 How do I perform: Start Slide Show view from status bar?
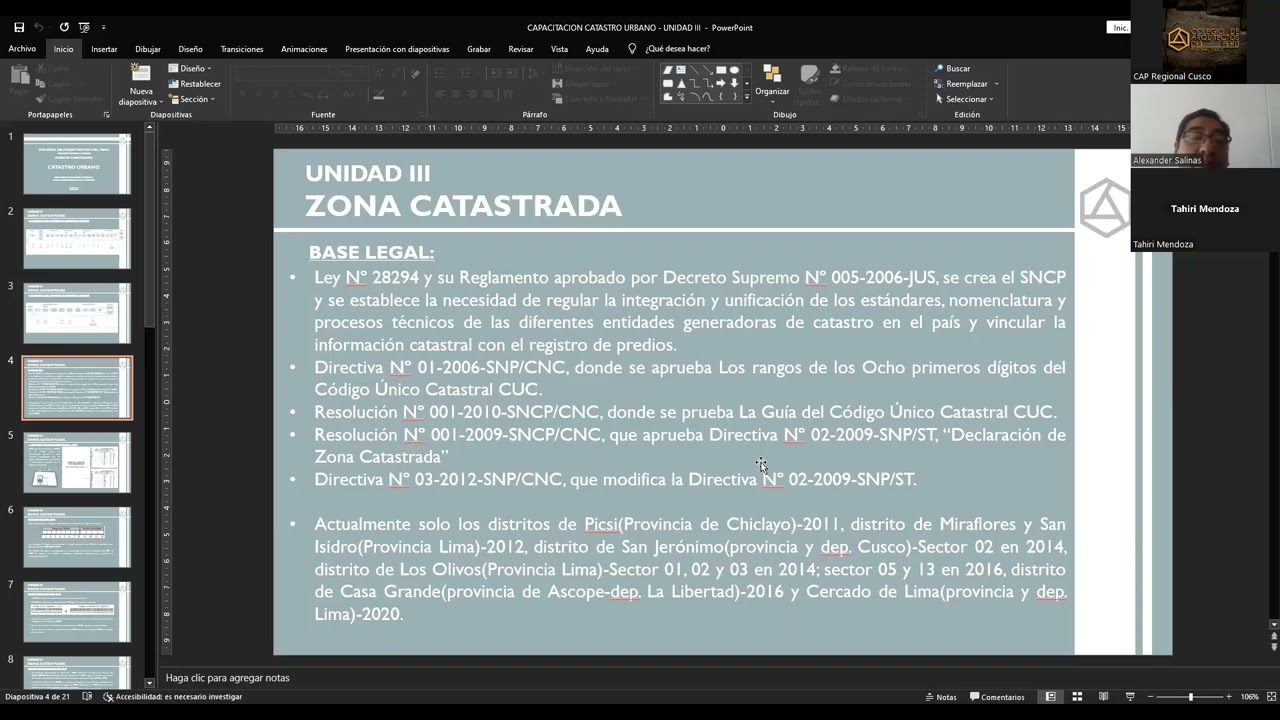point(1130,697)
